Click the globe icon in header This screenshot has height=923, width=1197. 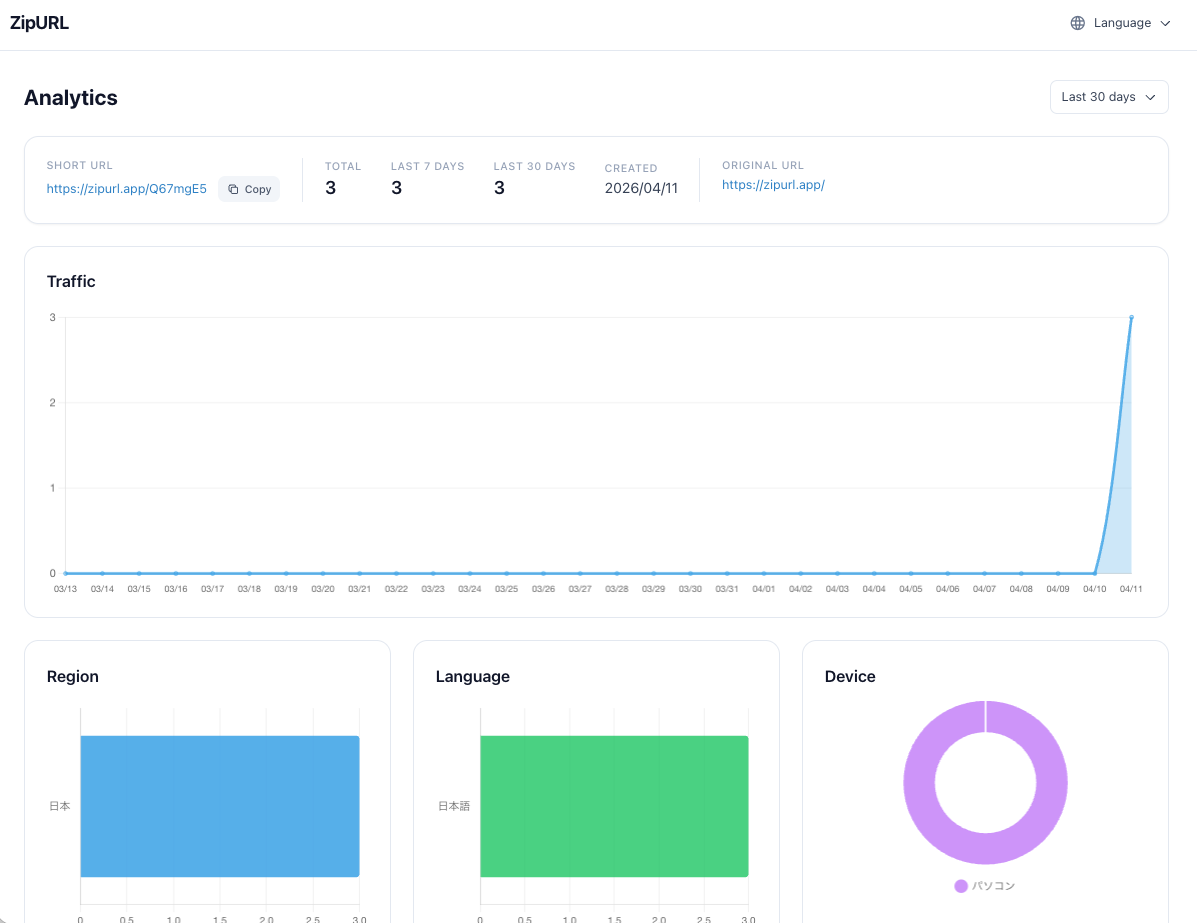(x=1077, y=23)
